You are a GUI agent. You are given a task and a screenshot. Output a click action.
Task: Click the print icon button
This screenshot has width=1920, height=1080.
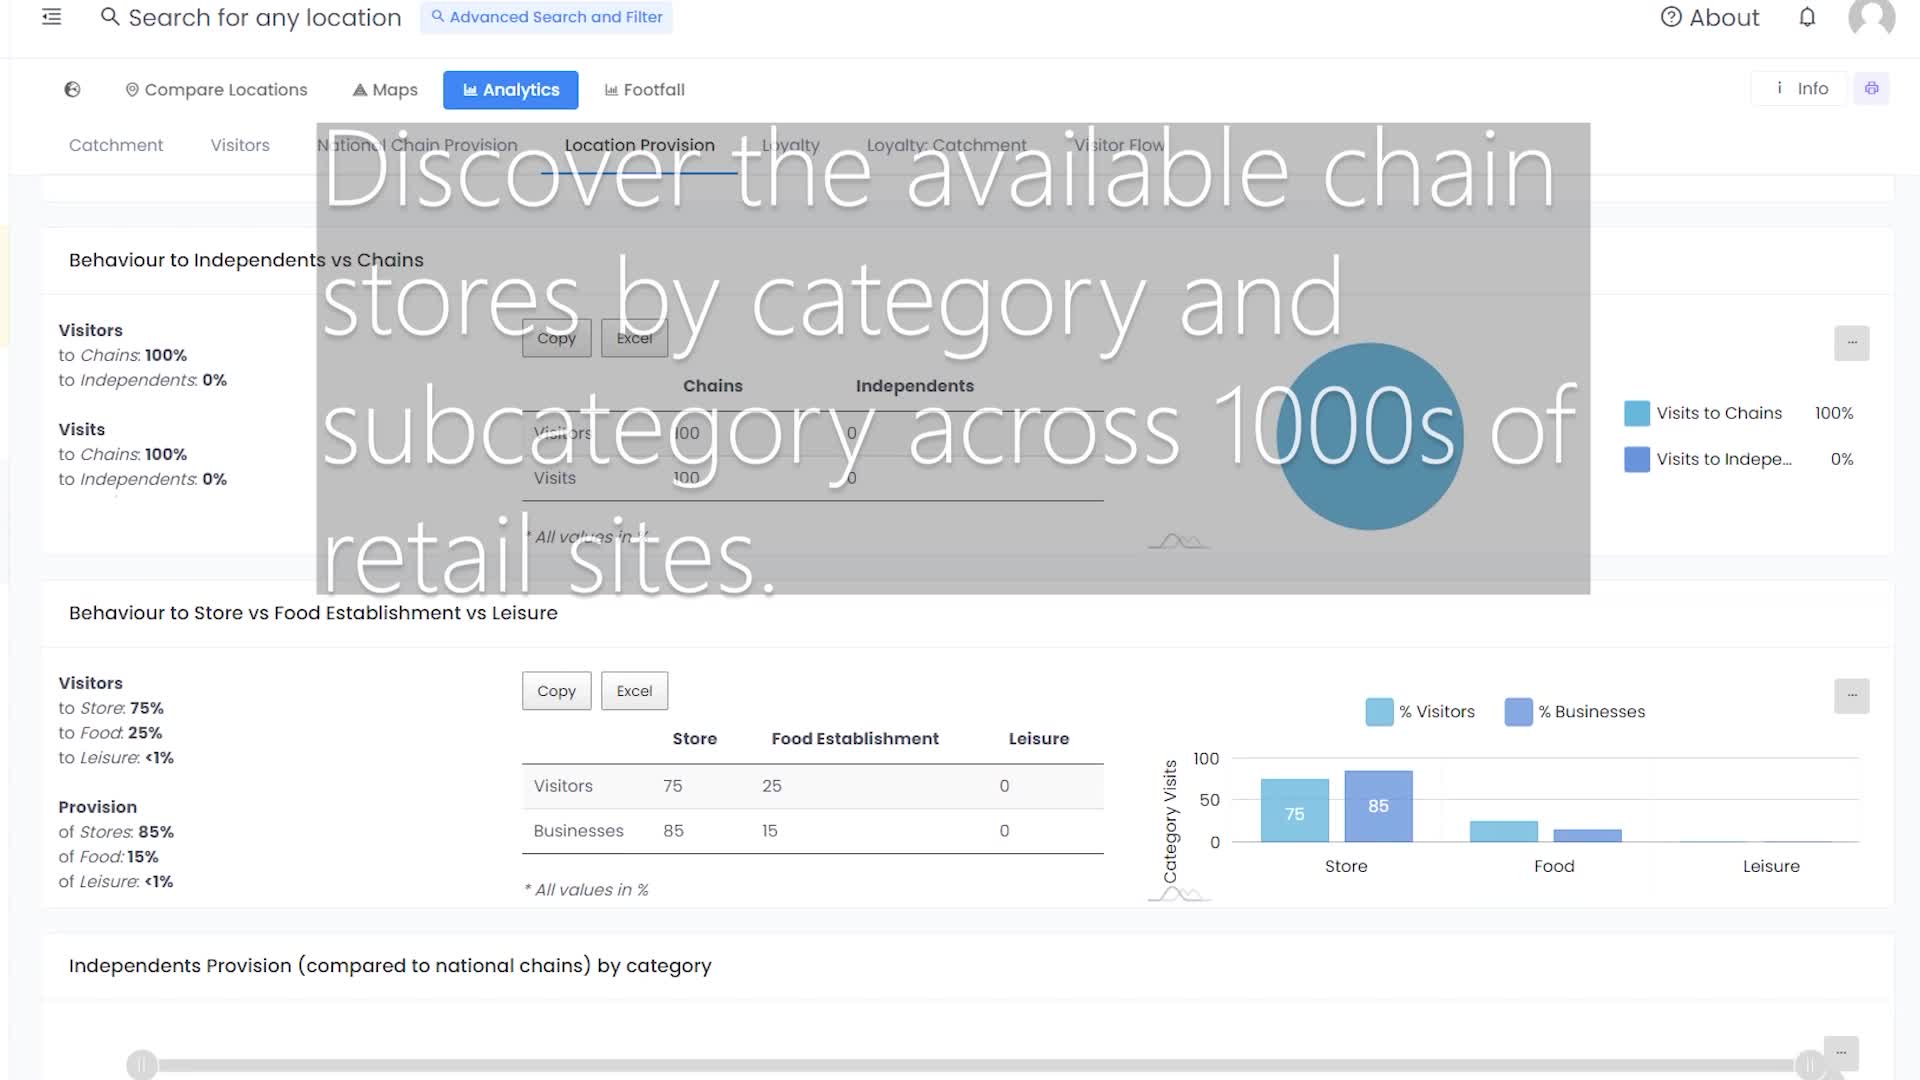click(1871, 88)
